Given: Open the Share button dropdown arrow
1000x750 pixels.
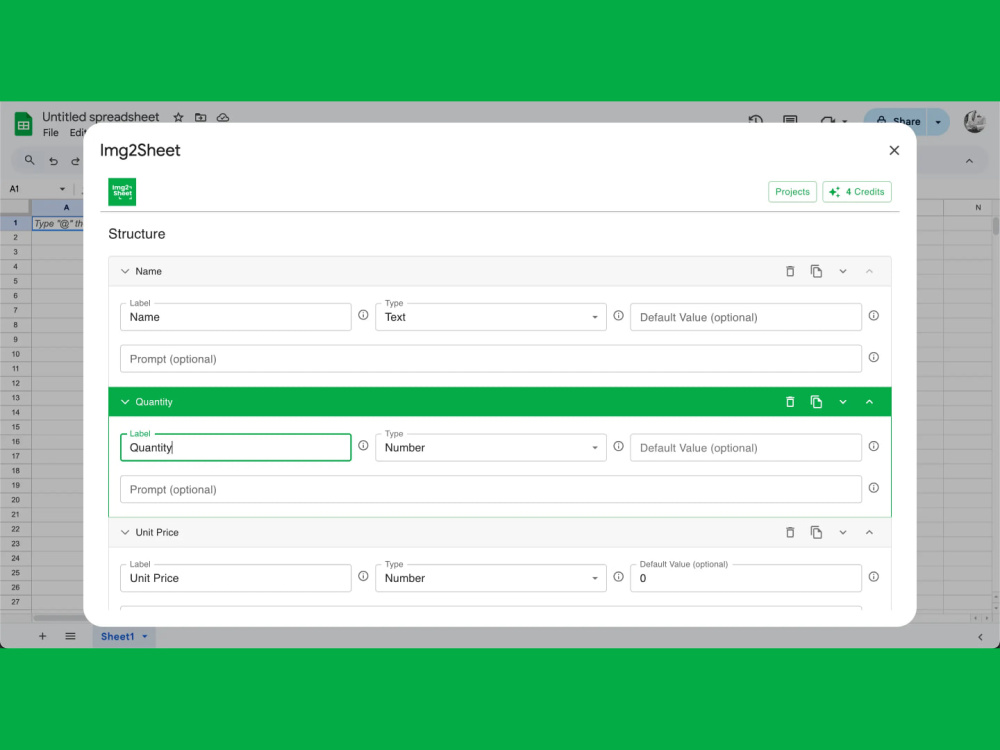Looking at the screenshot, I should (938, 122).
